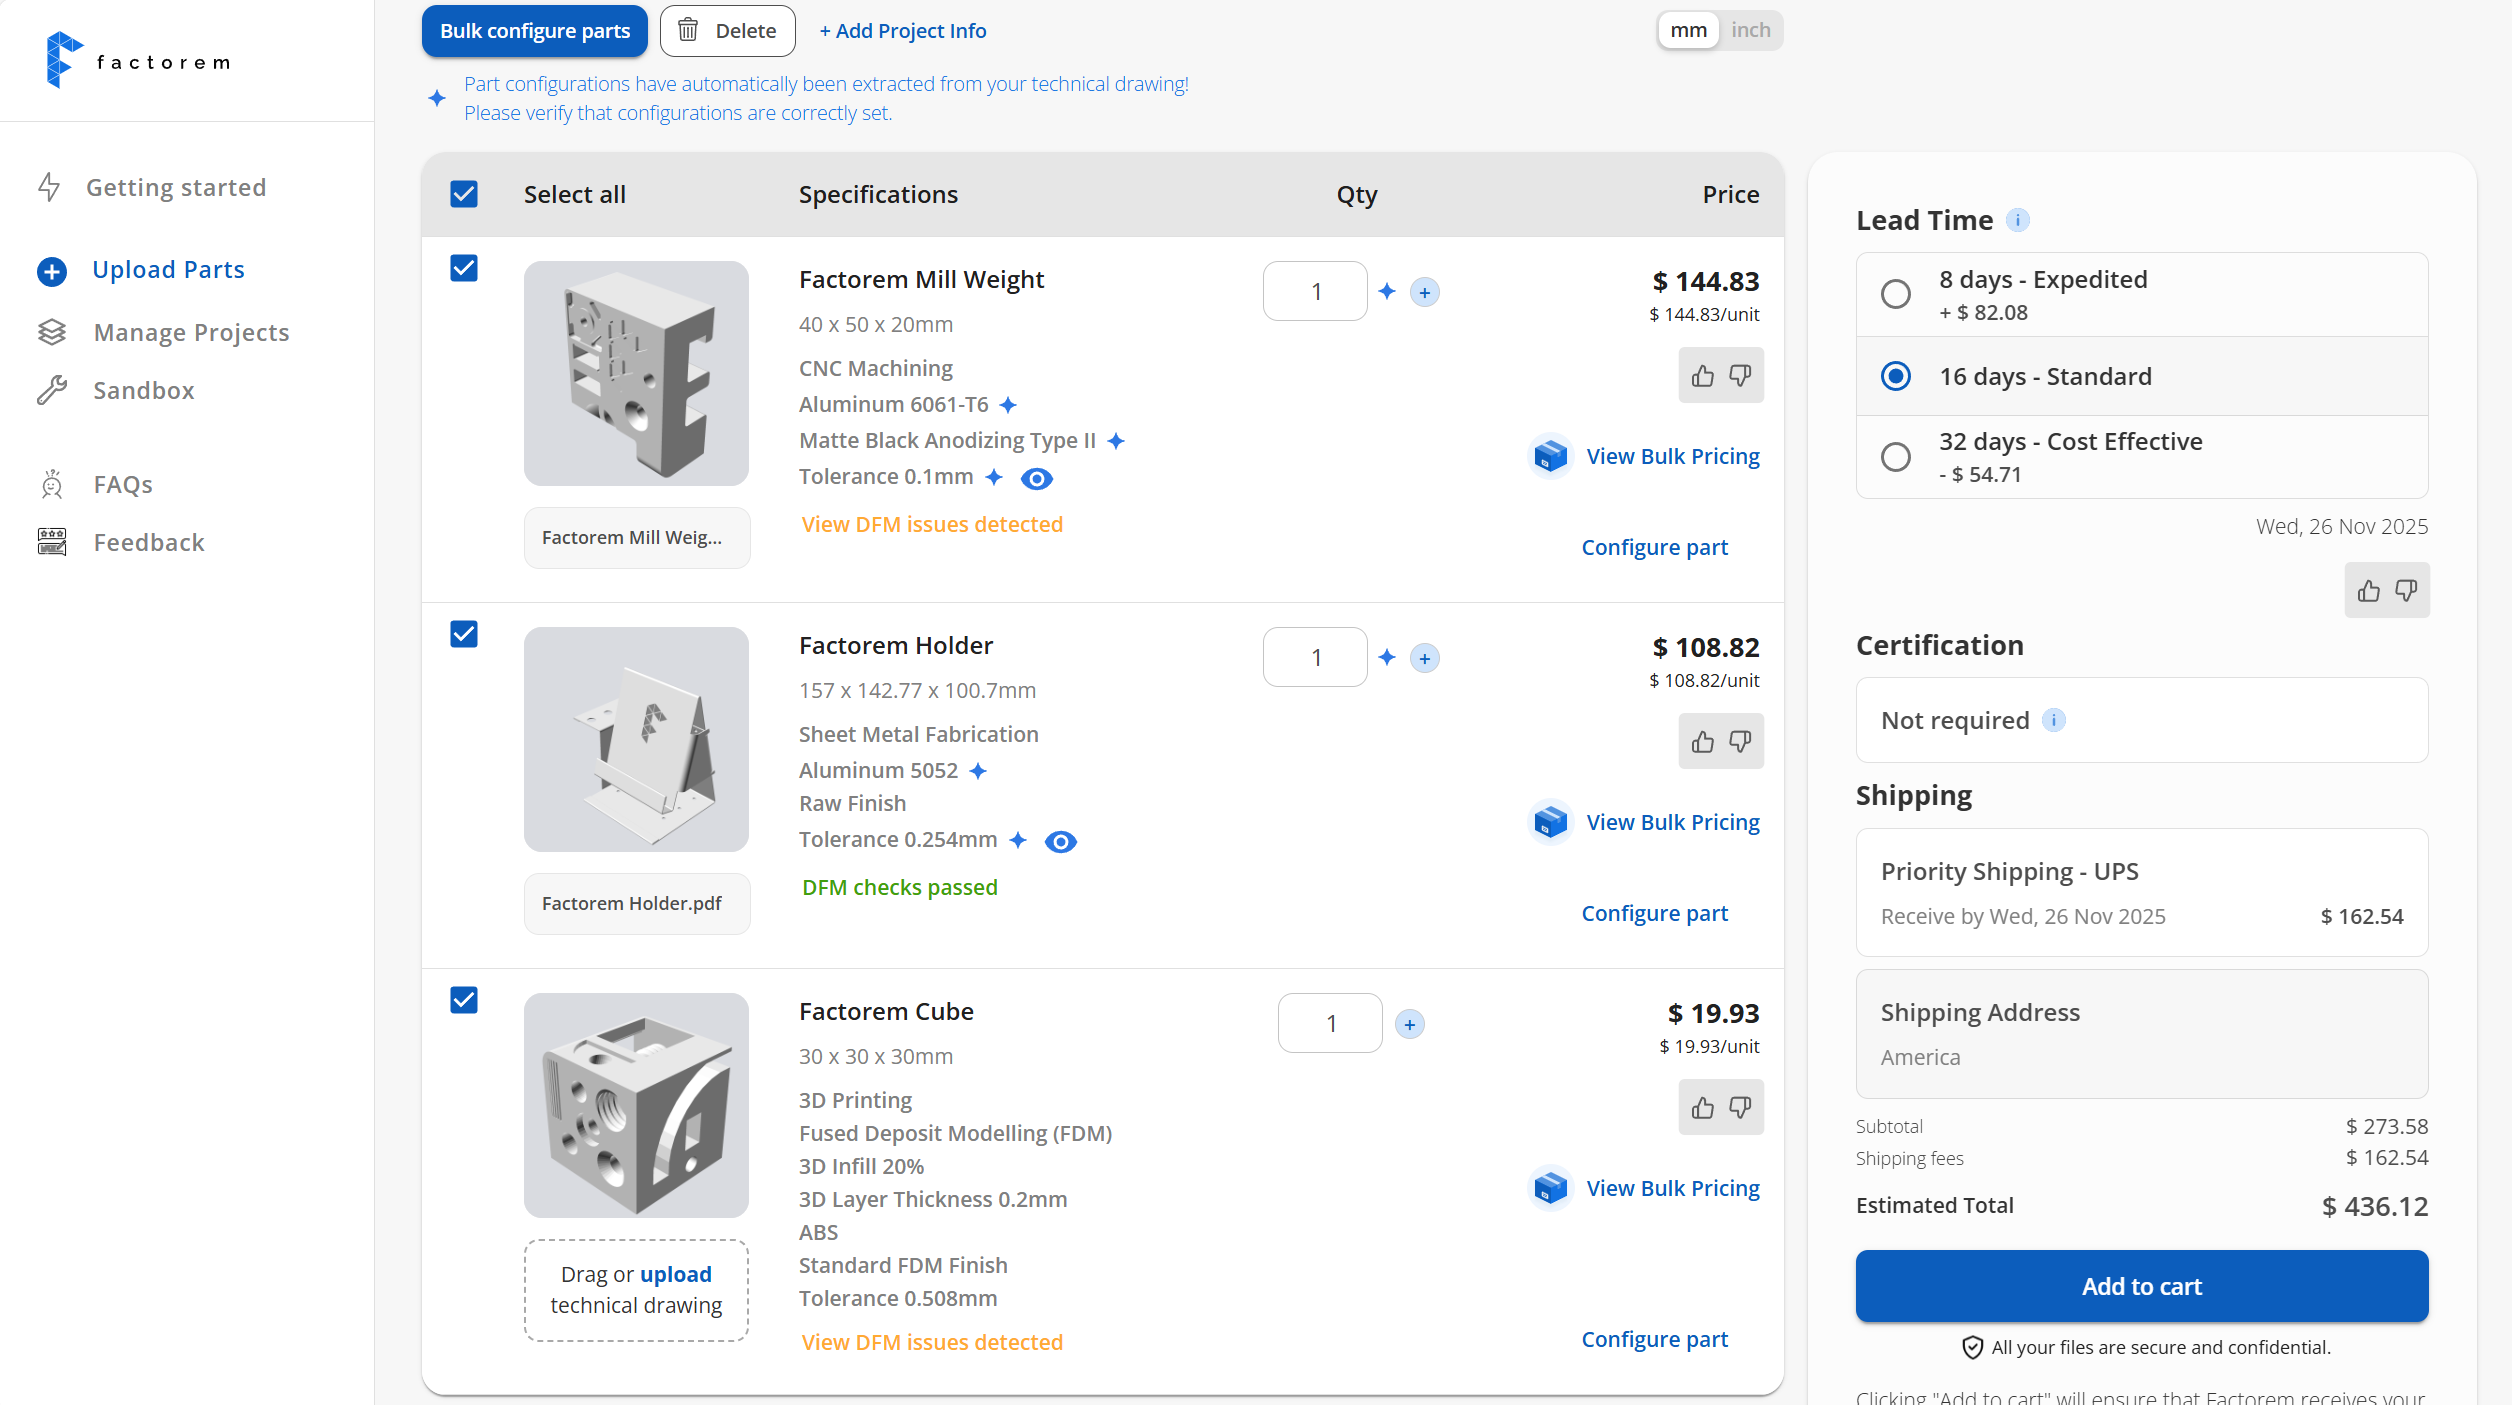Click the eye icon beside Tolerance 0.1mm
The image size is (2512, 1405).
(x=1036, y=478)
